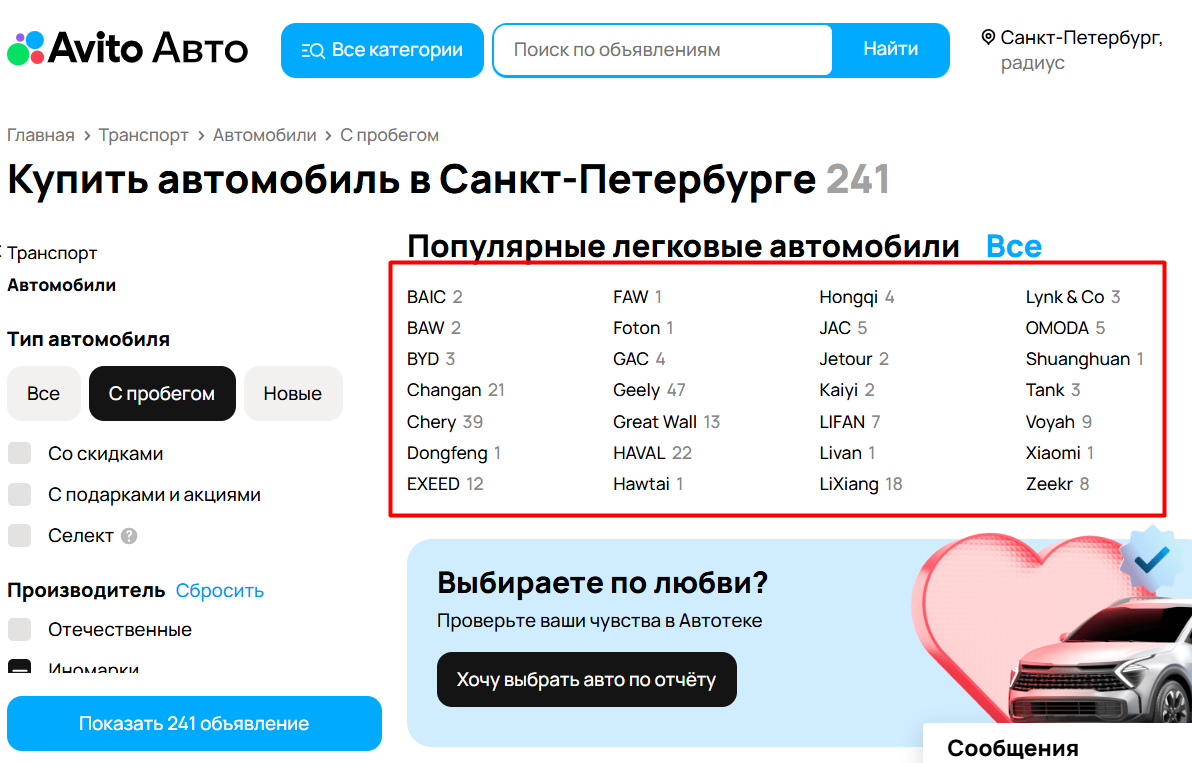Click the Найти search button
Screen dimensions: 1192x763
(x=891, y=50)
